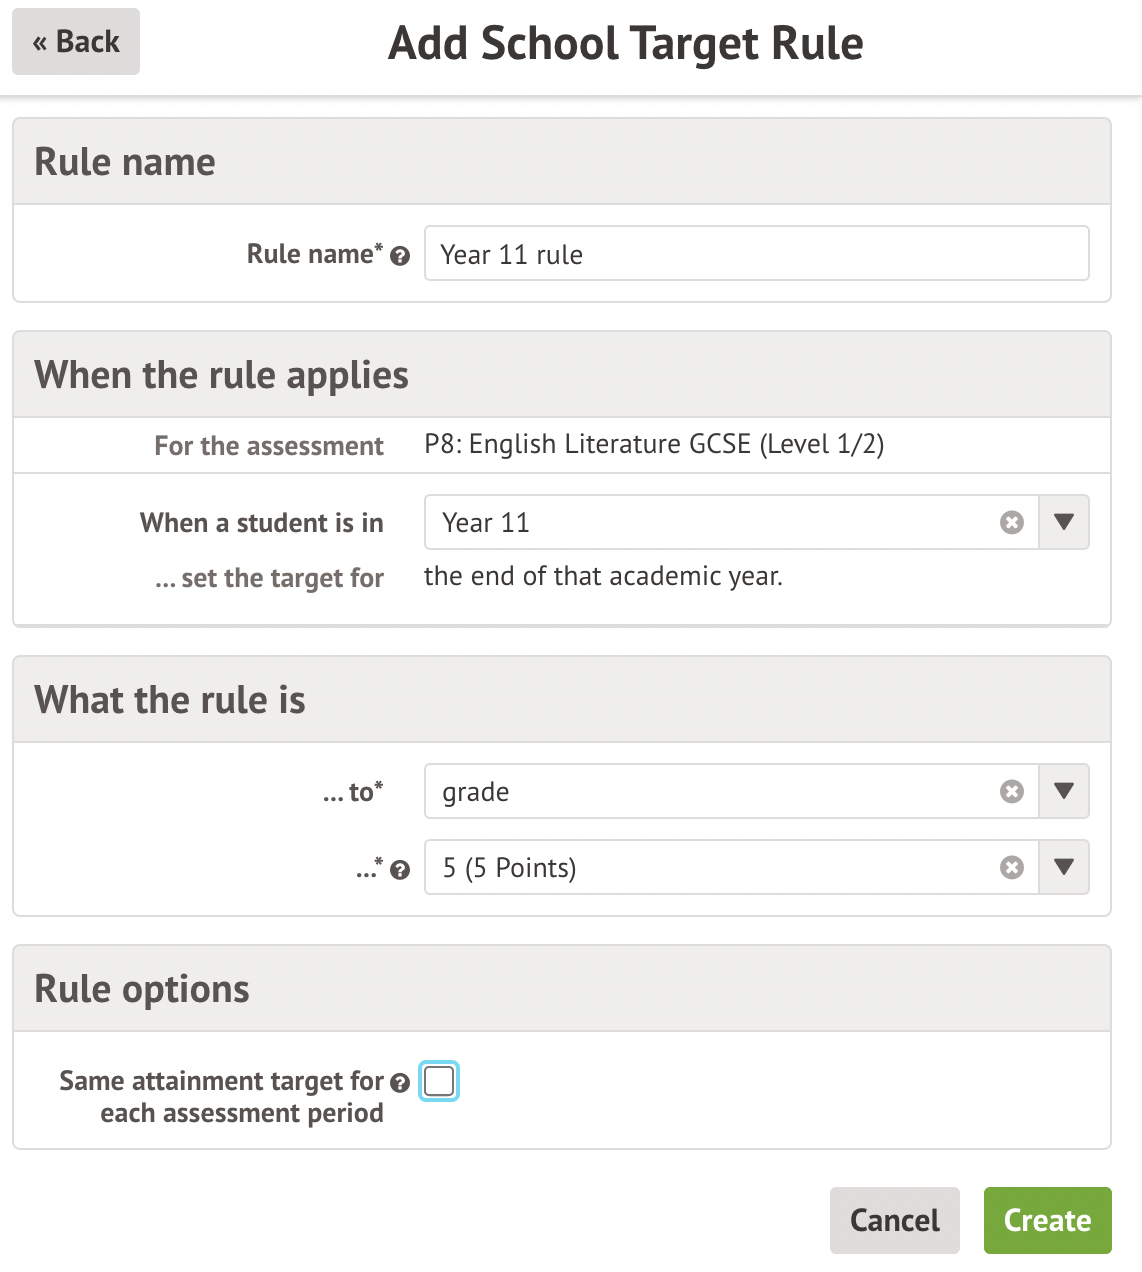Click help icon beside Same attainment target
The height and width of the screenshot is (1272, 1142).
point(400,1083)
